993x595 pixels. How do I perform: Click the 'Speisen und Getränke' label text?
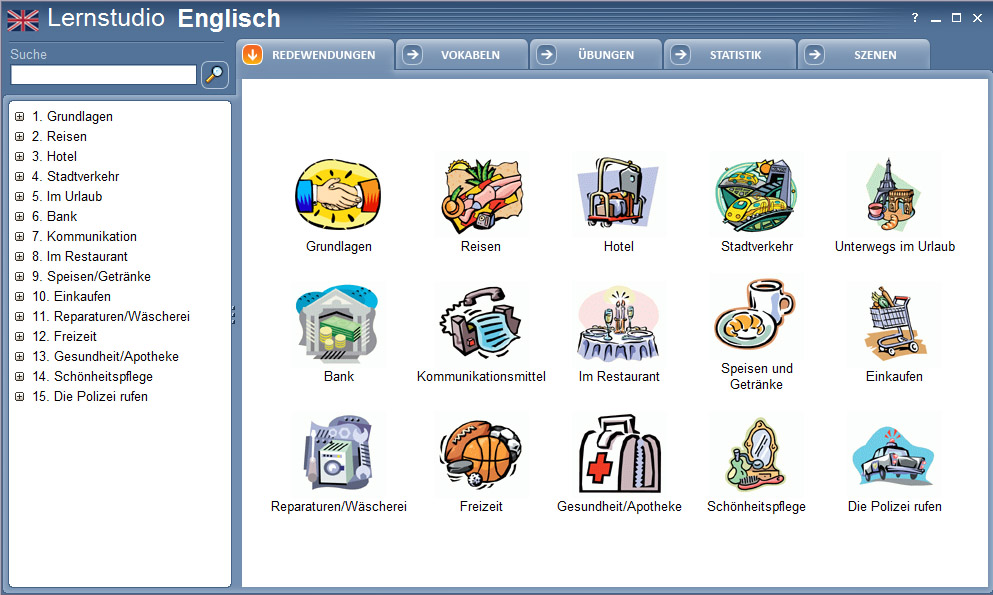coord(756,376)
